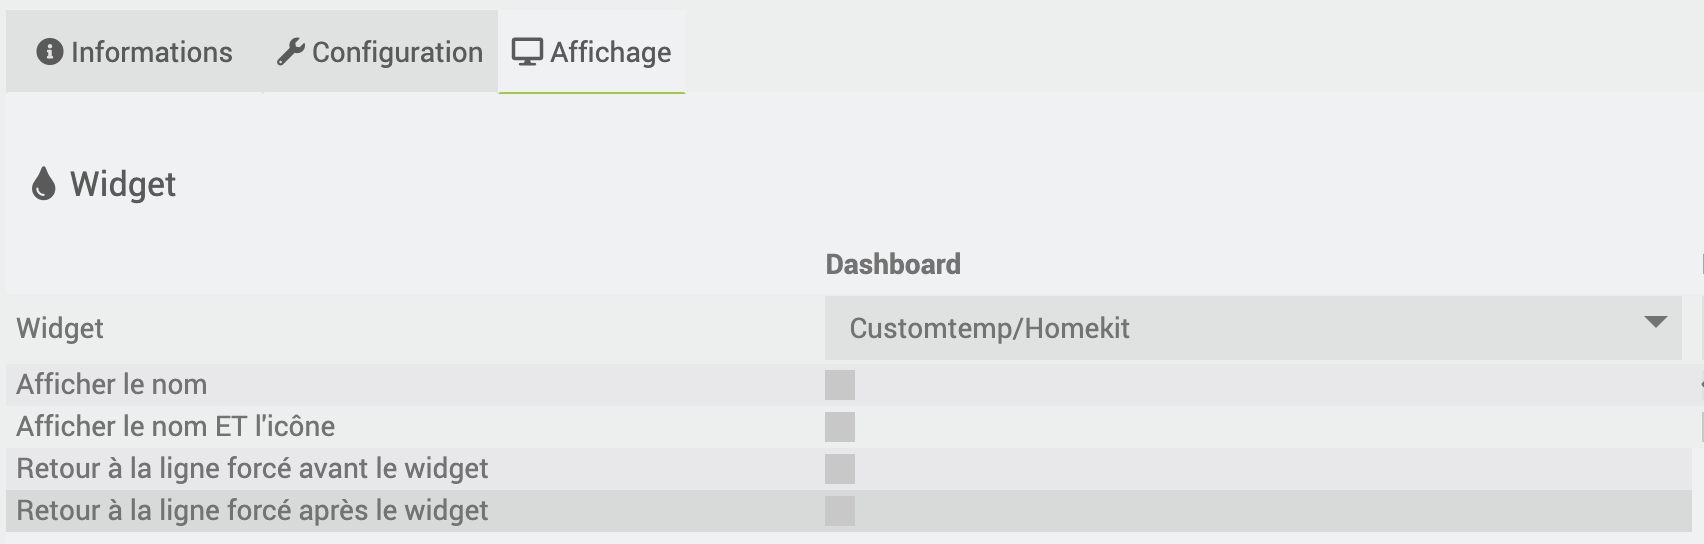Click the monitor icon beside Affichage

coord(527,52)
